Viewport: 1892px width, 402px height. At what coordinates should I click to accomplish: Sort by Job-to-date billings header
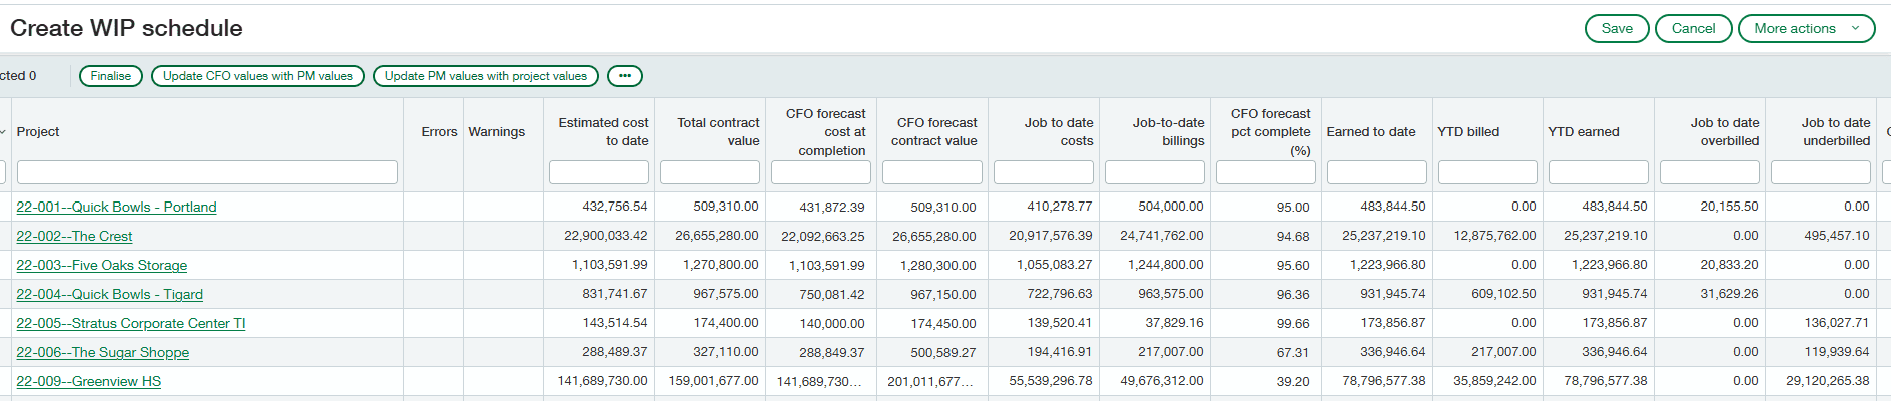pyautogui.click(x=1168, y=131)
